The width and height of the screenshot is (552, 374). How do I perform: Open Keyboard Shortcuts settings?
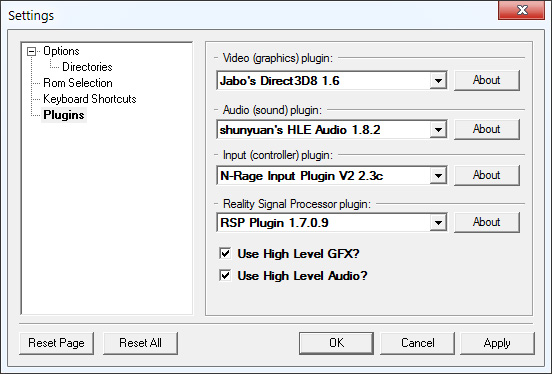(x=90, y=99)
